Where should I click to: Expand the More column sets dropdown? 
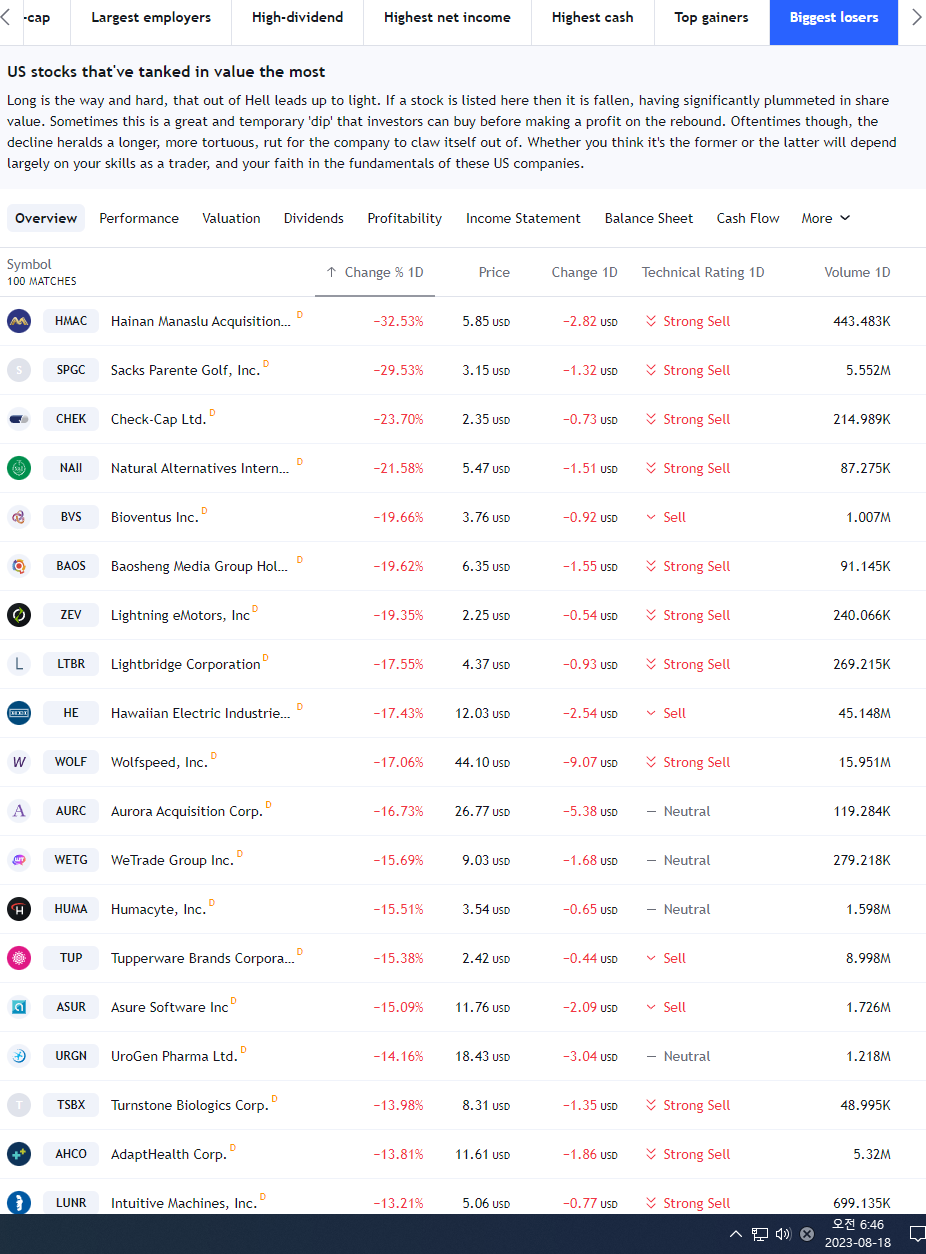click(x=826, y=218)
